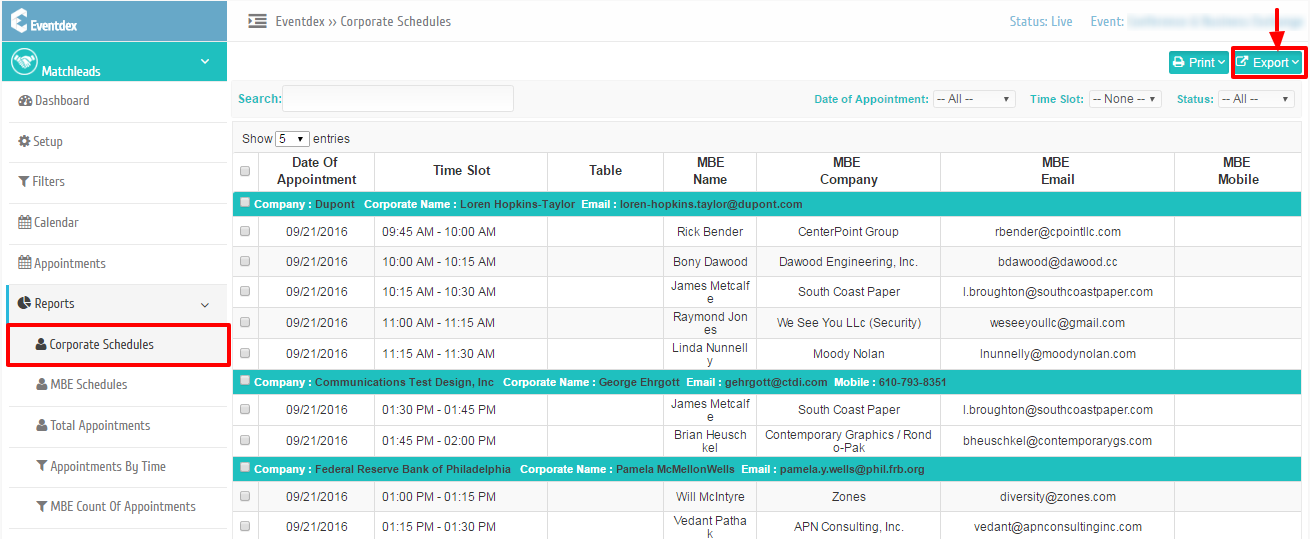Click the Total Appointments user icon
The width and height of the screenshot is (1310, 539).
[42, 426]
